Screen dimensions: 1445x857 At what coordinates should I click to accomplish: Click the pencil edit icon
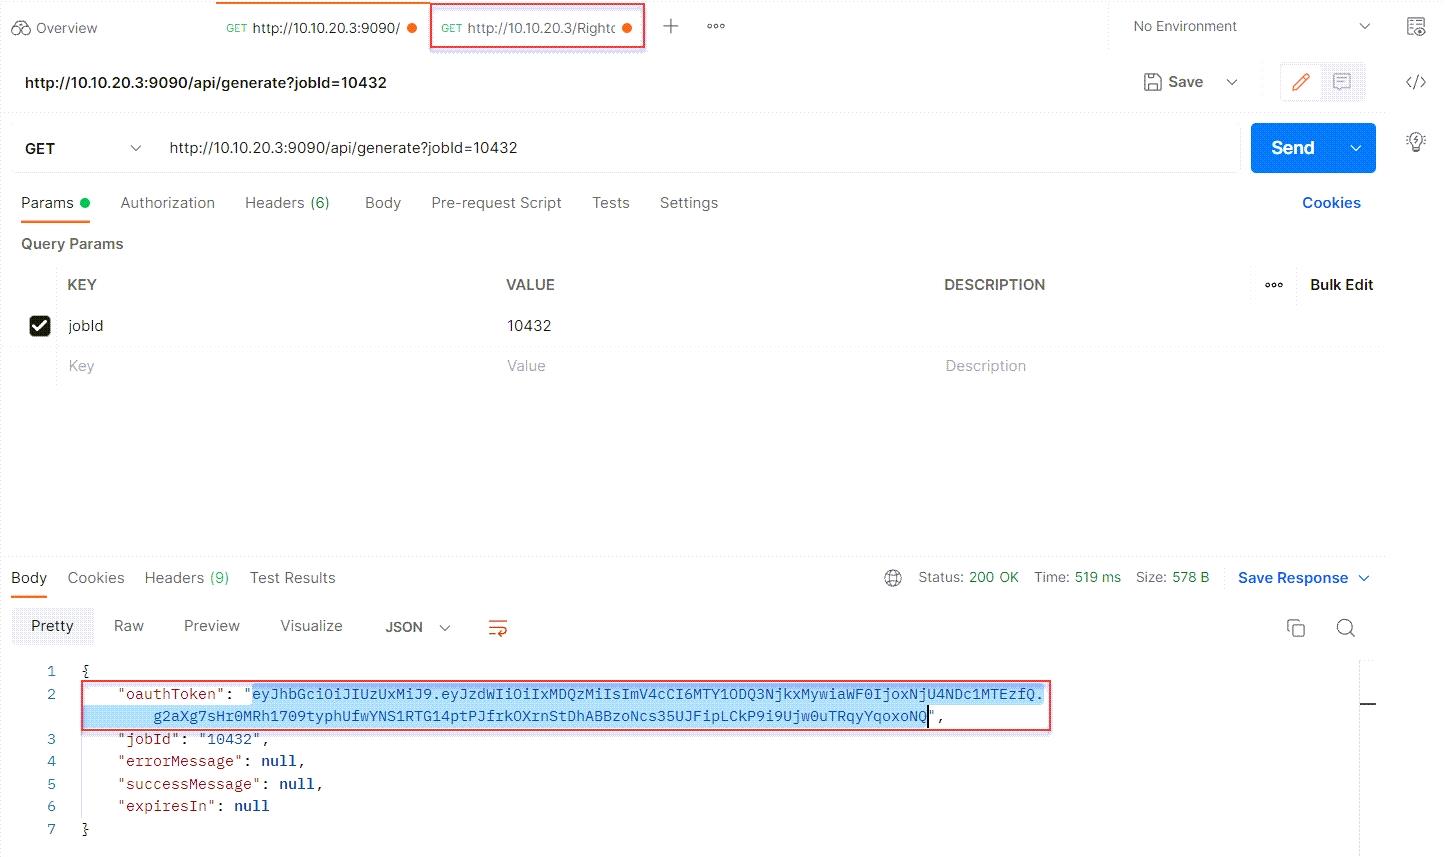(x=1300, y=82)
